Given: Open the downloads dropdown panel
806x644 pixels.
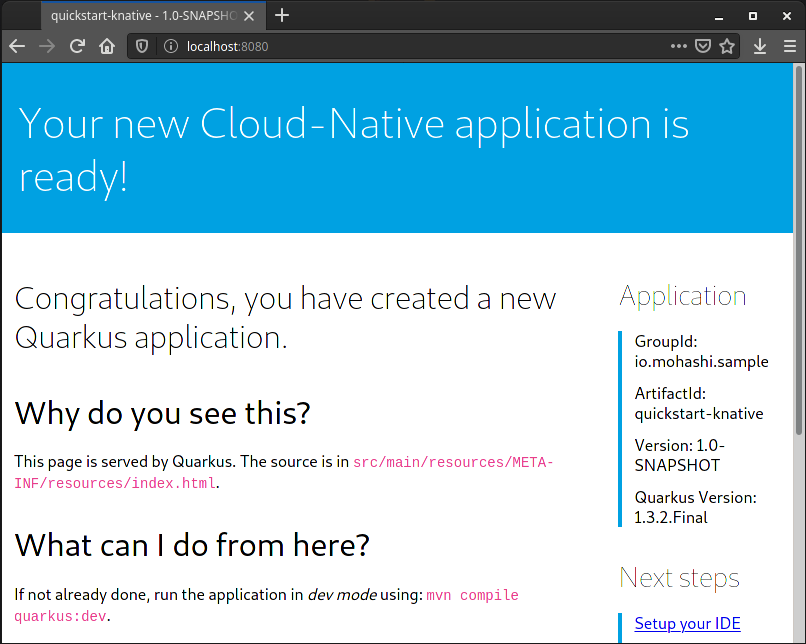Looking at the screenshot, I should pyautogui.click(x=760, y=46).
